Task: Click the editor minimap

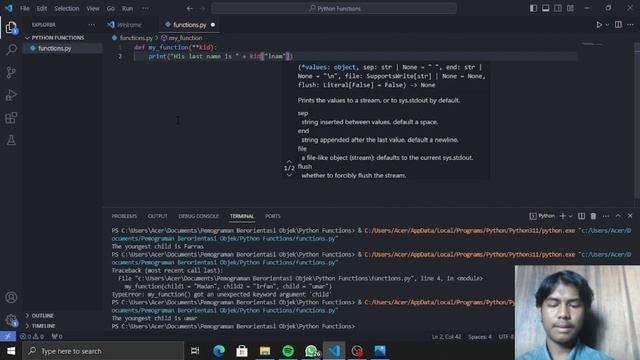Action: click(593, 44)
